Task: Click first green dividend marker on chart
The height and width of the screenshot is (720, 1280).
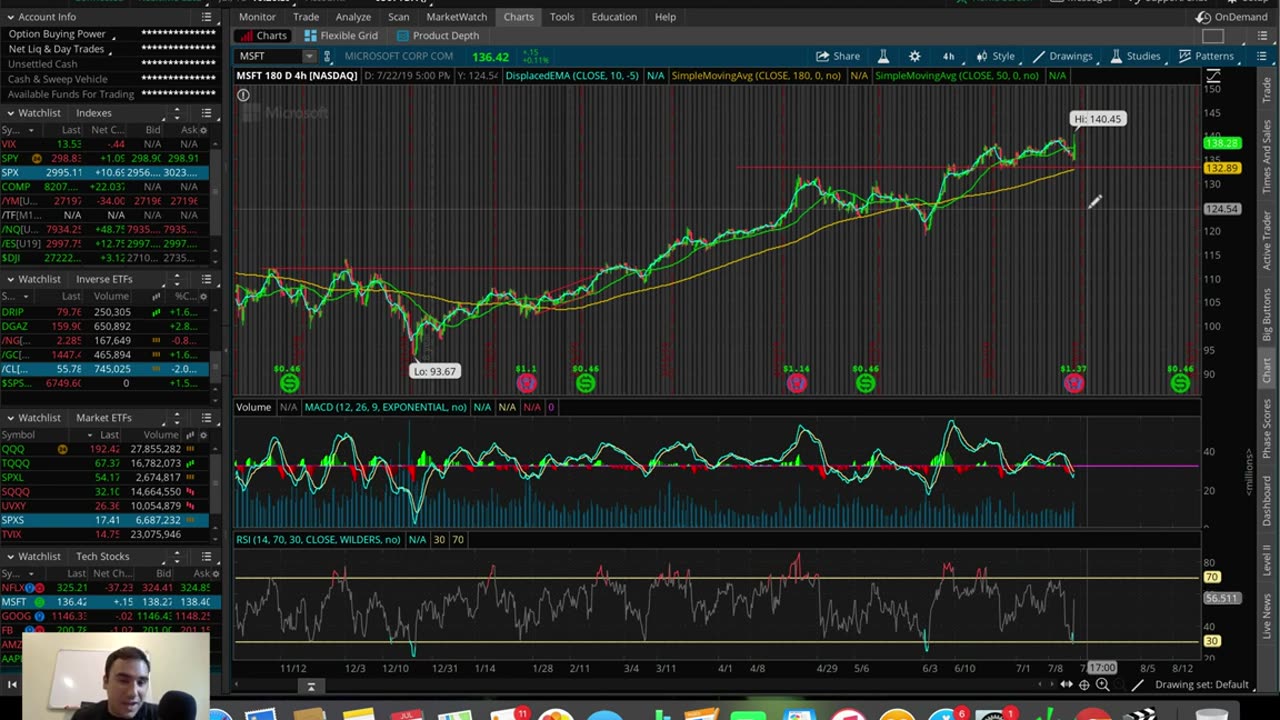Action: (289, 383)
